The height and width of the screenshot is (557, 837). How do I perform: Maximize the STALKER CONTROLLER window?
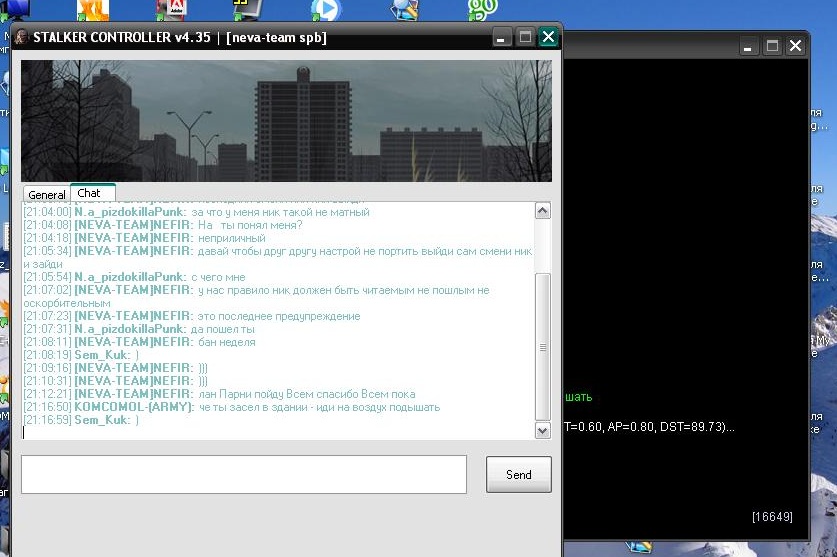pyautogui.click(x=525, y=38)
